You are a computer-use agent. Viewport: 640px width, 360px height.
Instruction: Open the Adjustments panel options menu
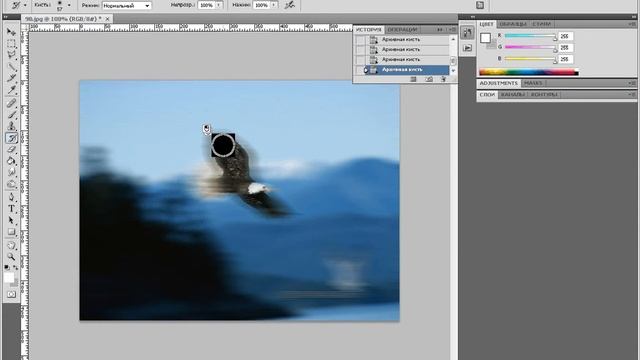632,83
